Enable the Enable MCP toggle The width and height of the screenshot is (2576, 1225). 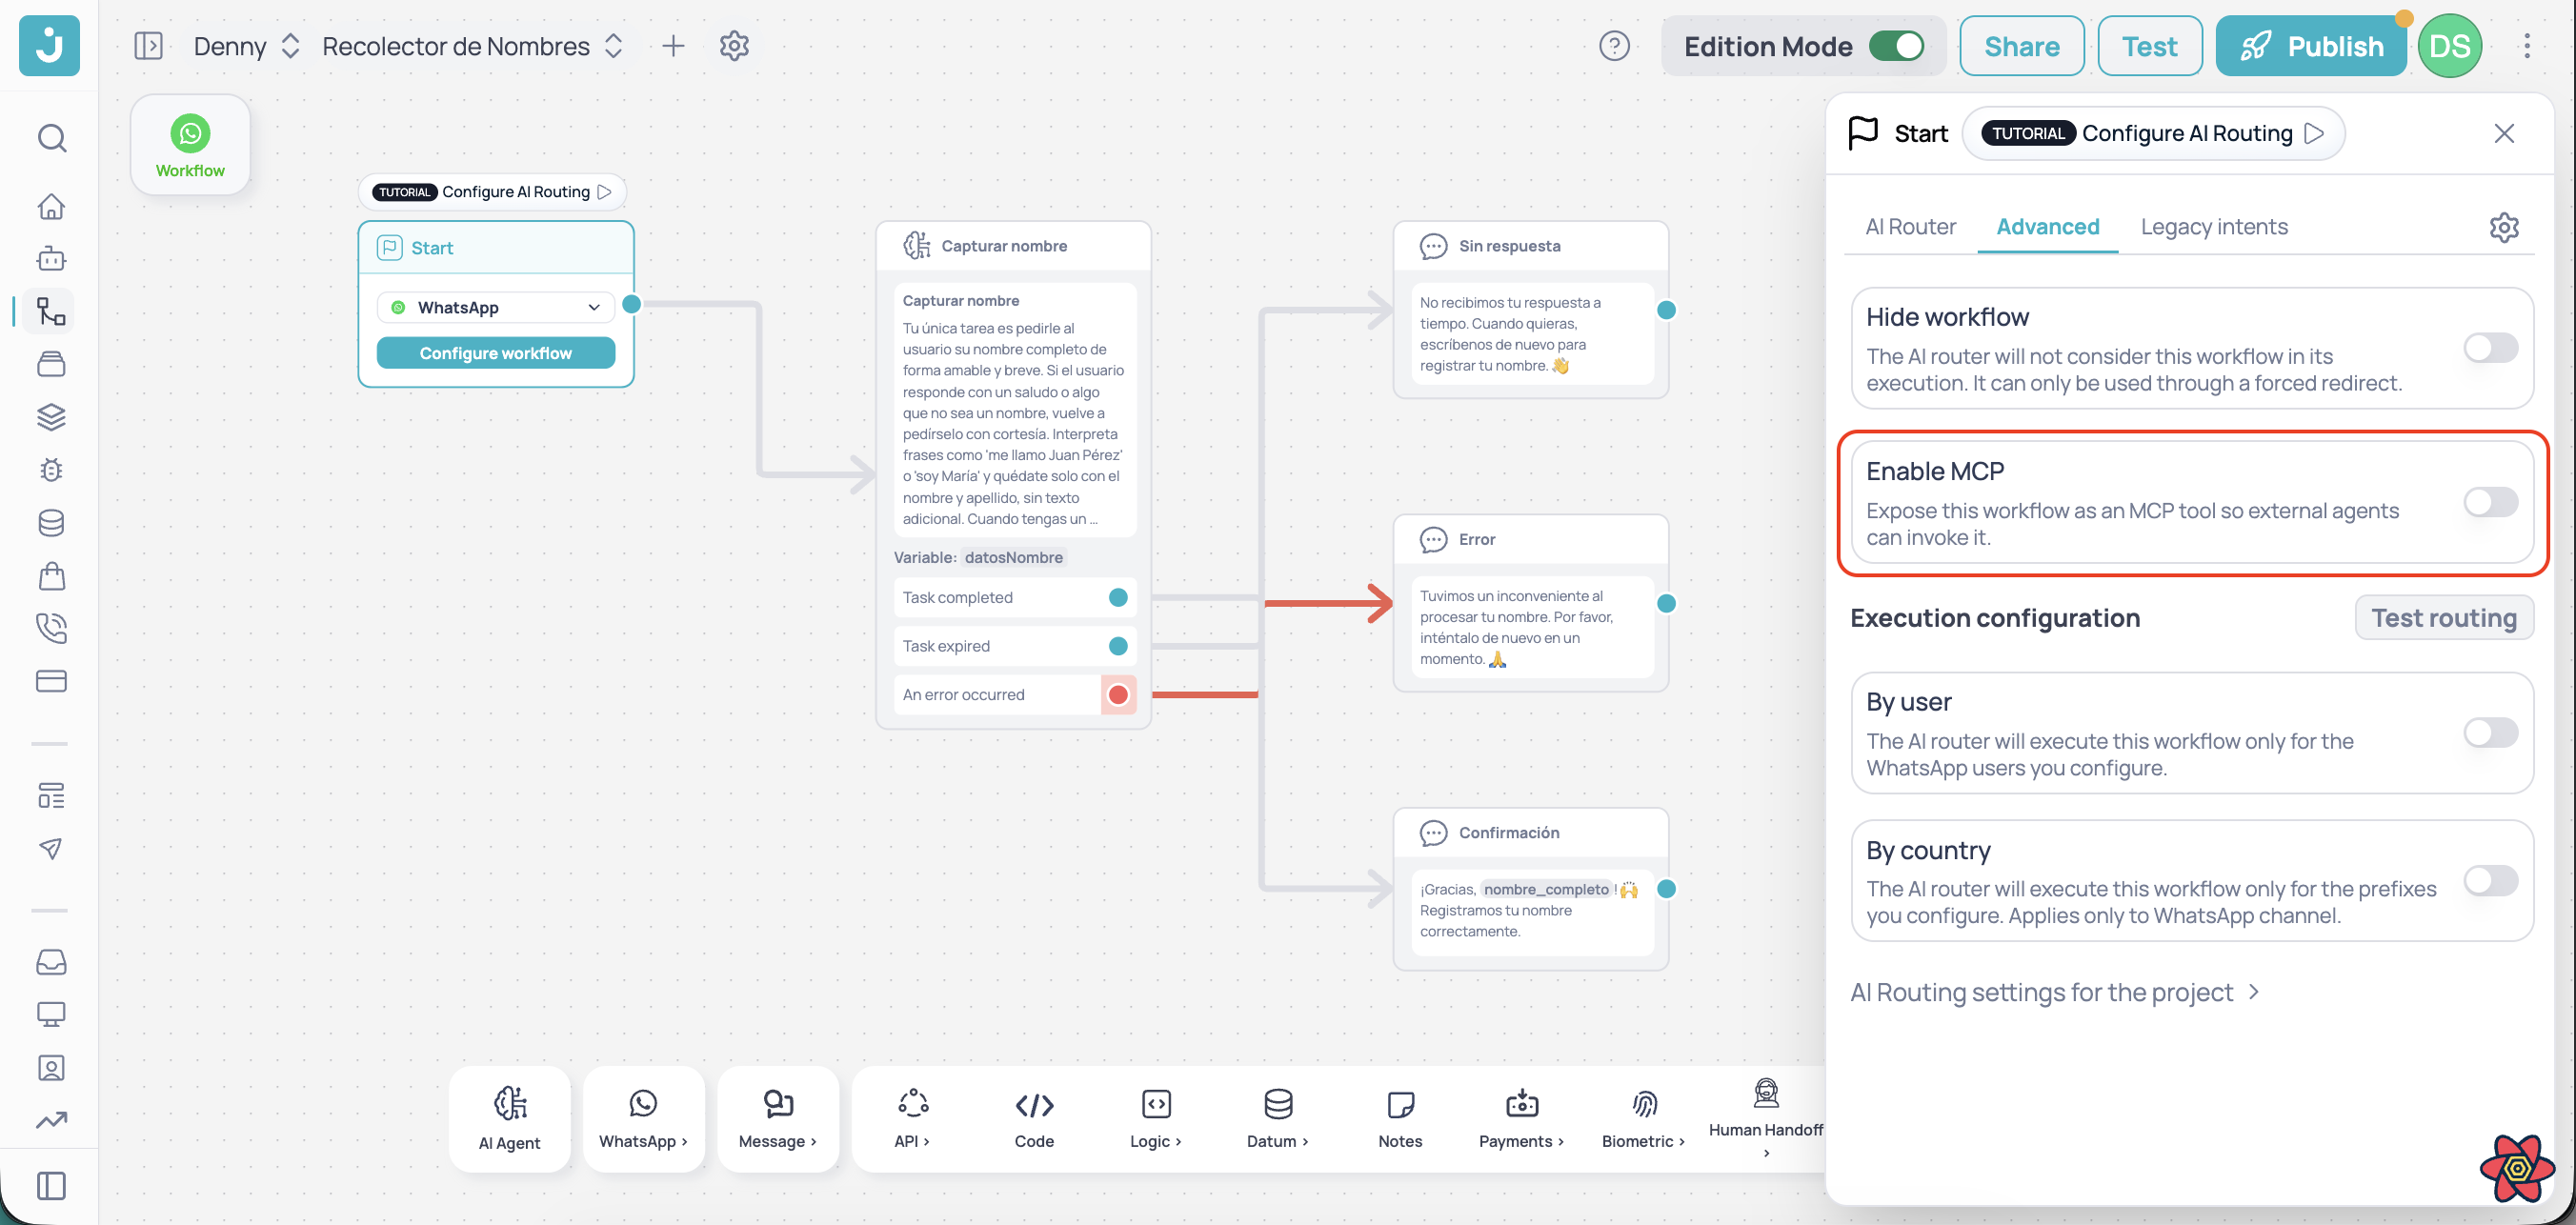coord(2490,502)
